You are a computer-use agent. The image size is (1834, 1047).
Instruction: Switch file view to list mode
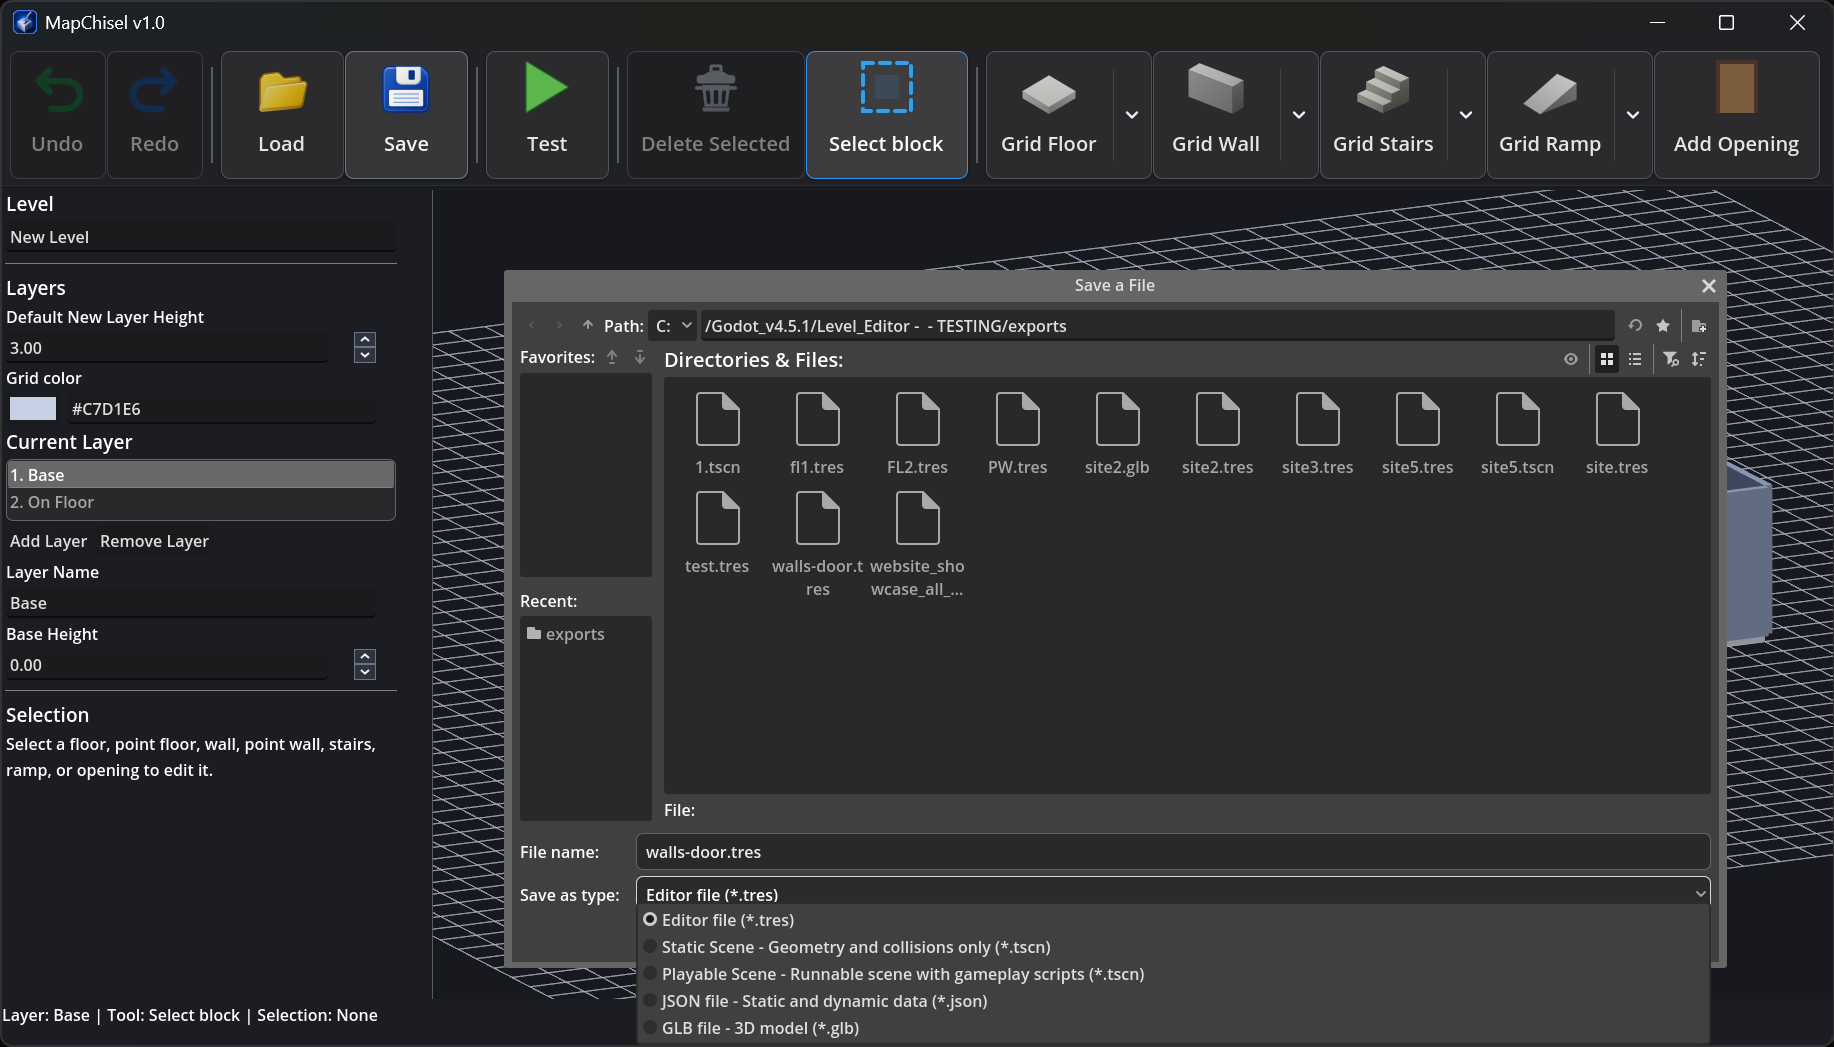[1635, 359]
